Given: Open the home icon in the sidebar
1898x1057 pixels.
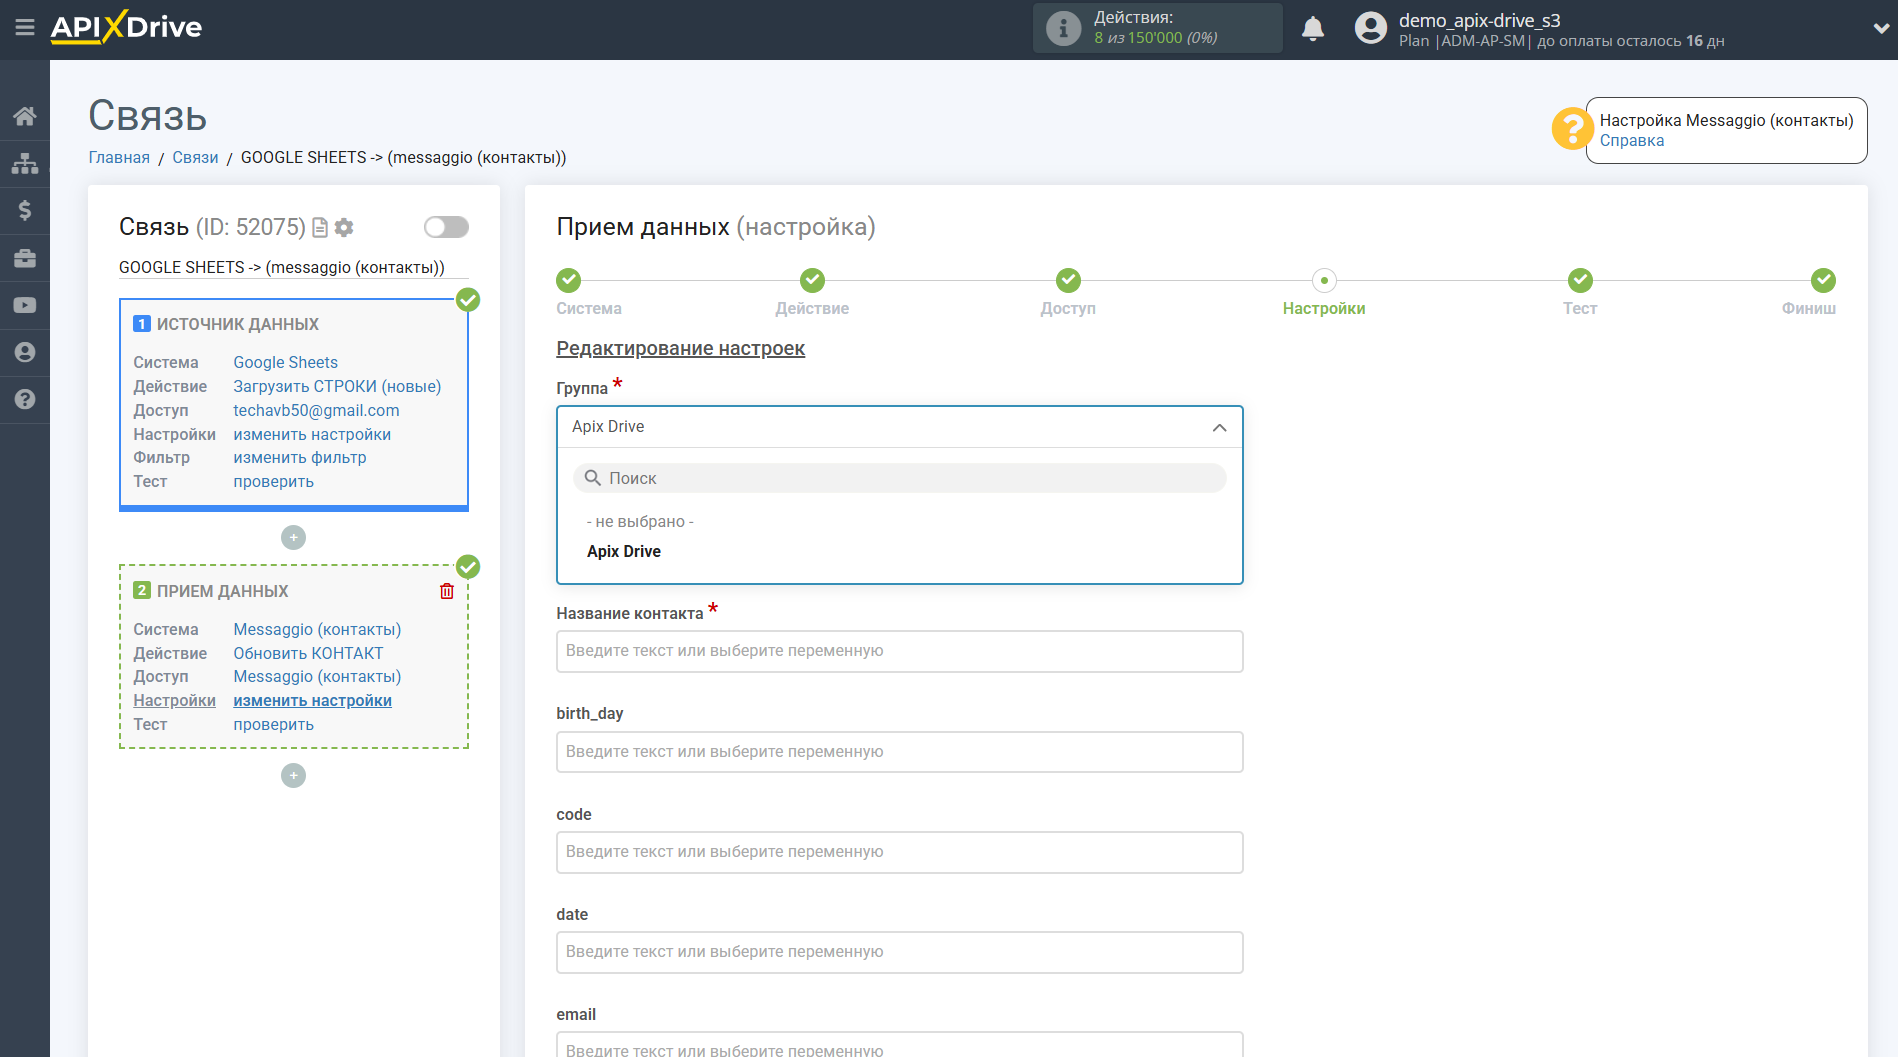Looking at the screenshot, I should 24,116.
